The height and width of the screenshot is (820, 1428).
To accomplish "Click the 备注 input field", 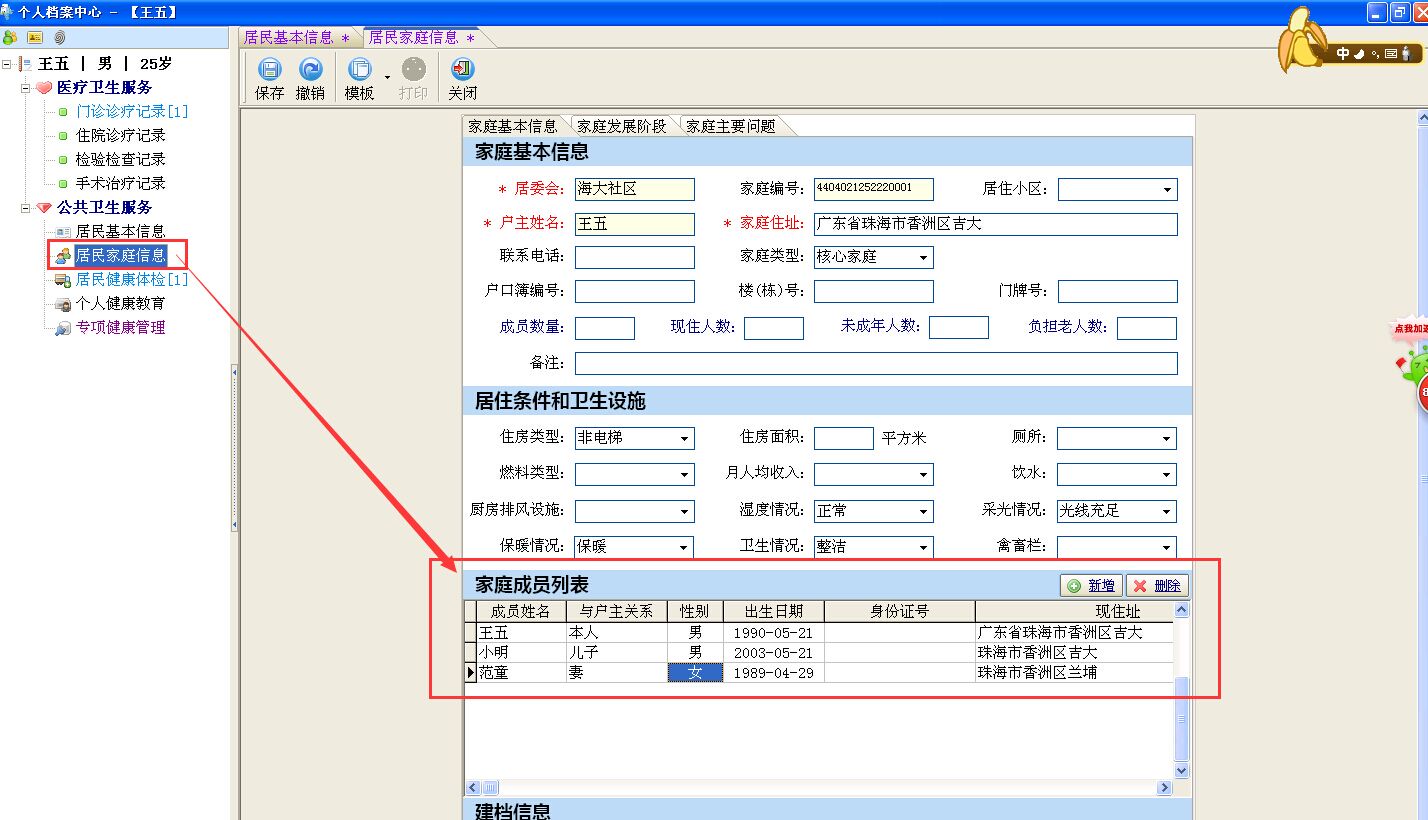I will tap(876, 363).
